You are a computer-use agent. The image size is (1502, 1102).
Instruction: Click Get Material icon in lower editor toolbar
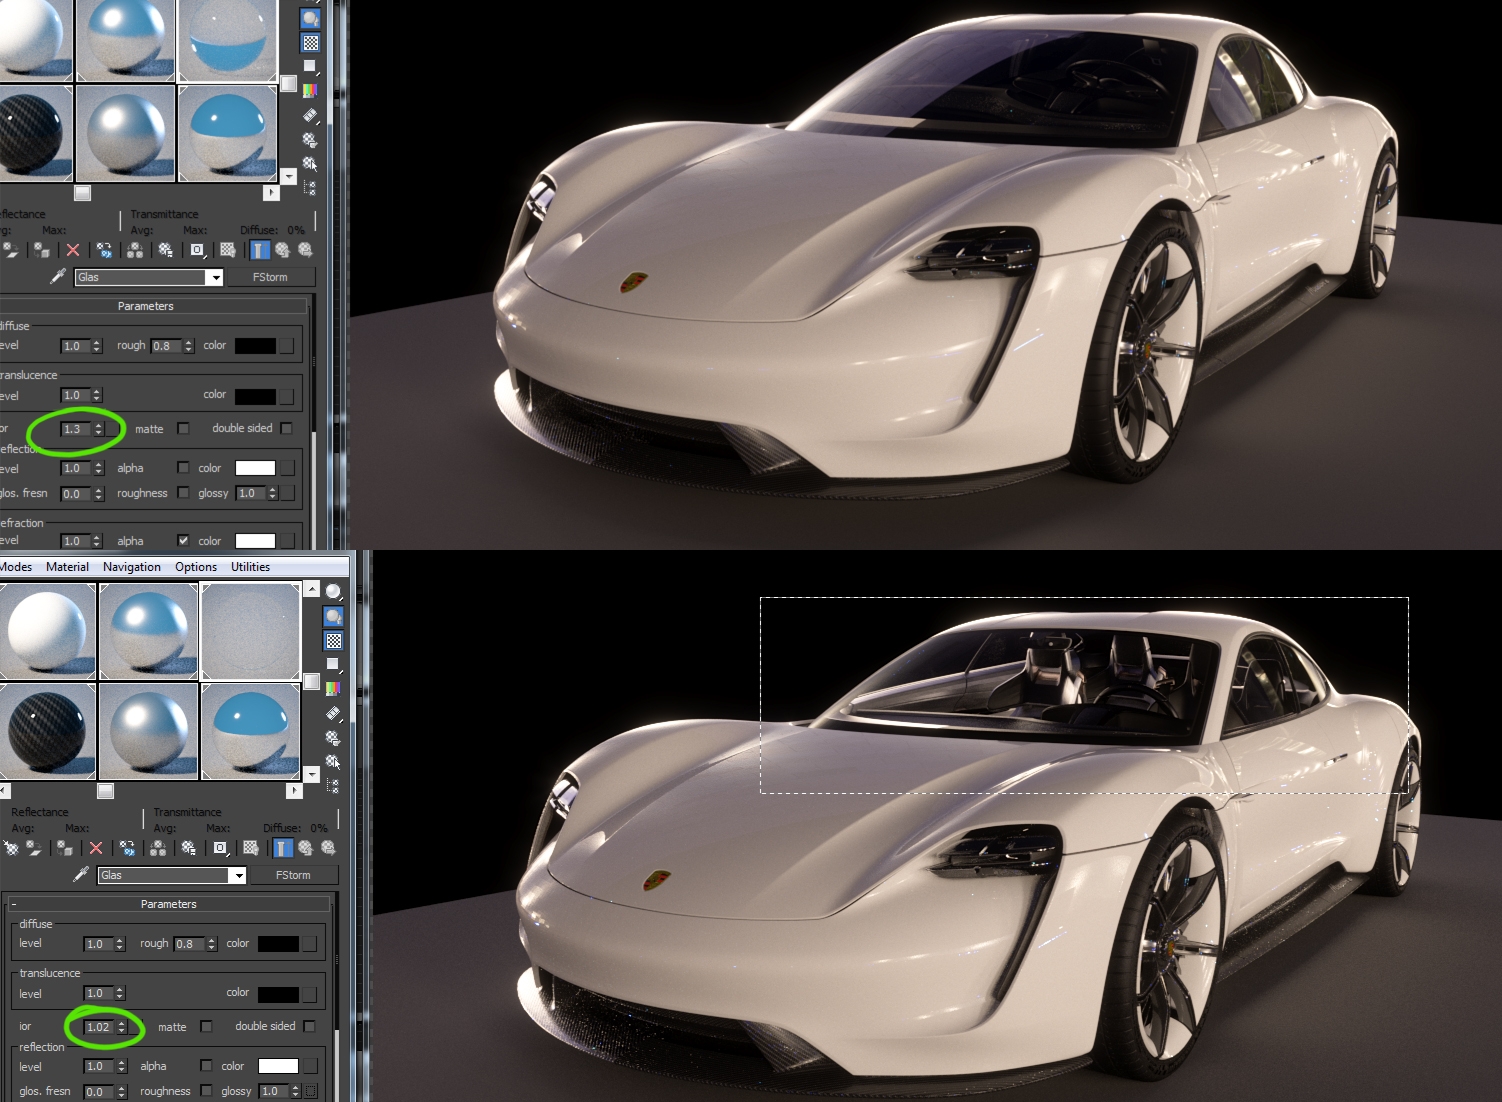click(x=11, y=848)
